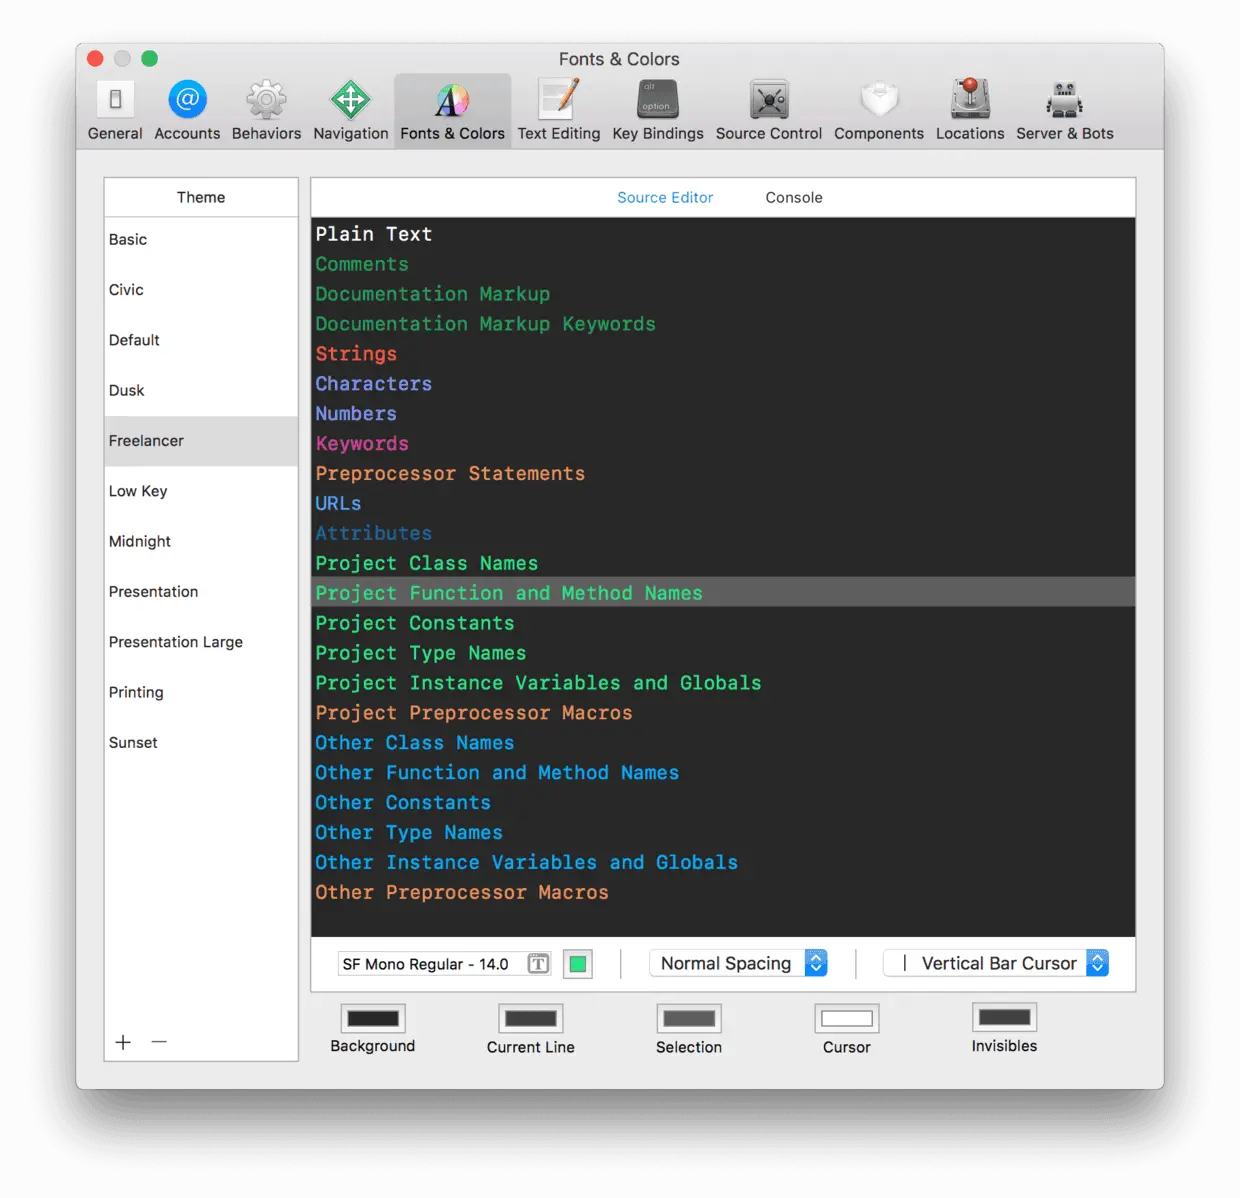Open the Accounts preferences pane
Image resolution: width=1240 pixels, height=1198 pixels.
(187, 108)
